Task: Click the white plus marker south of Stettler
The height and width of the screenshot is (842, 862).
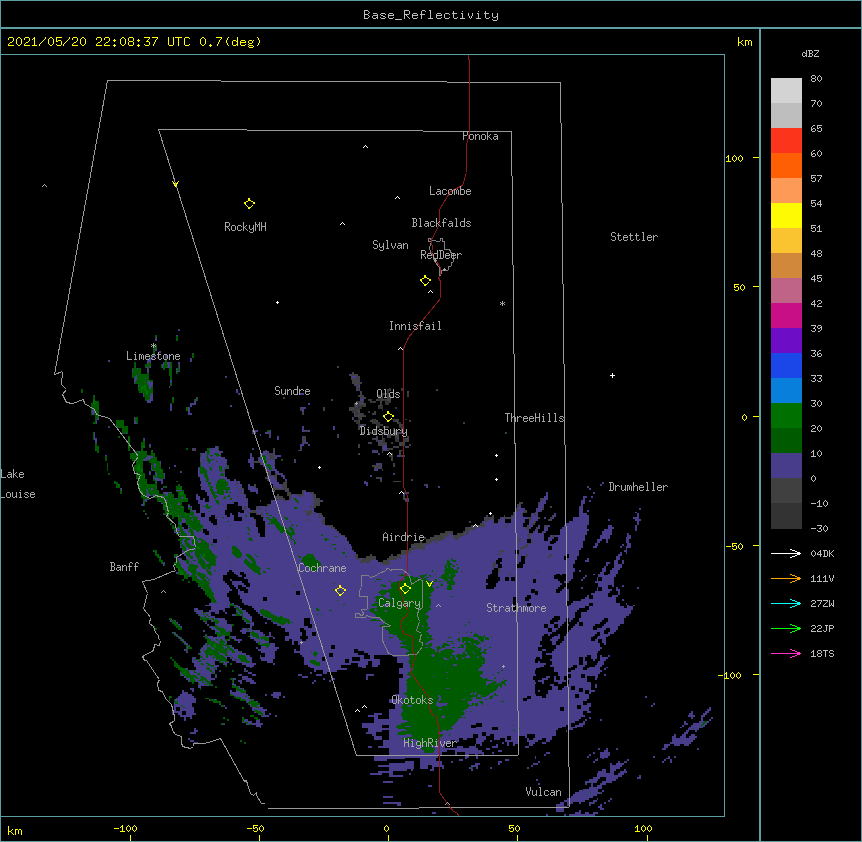Action: pyautogui.click(x=612, y=375)
